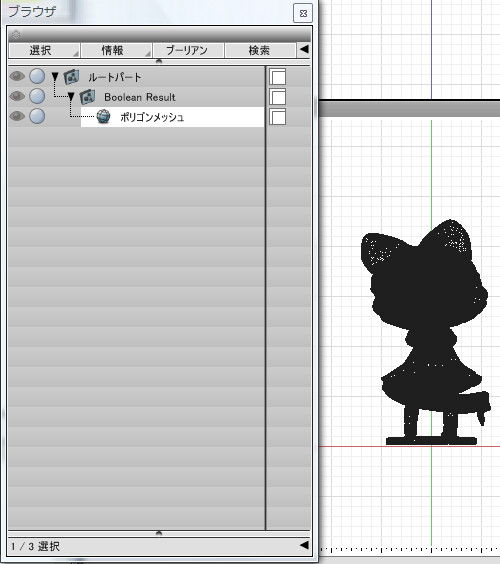Click the top splitter arrow handle

(x=159, y=62)
